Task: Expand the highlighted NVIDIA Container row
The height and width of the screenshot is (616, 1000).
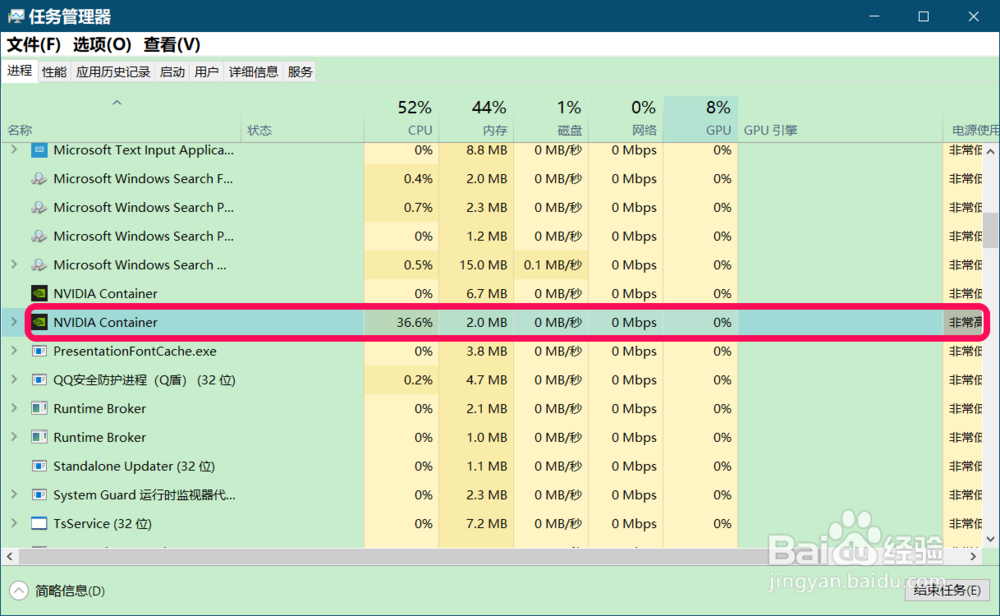Action: (x=14, y=321)
